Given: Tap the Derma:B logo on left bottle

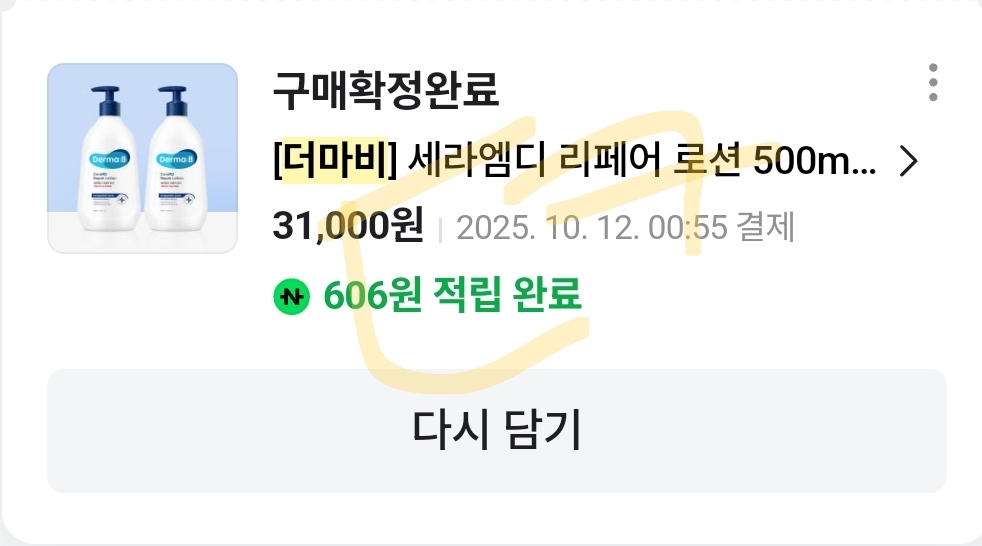Looking at the screenshot, I should 109,159.
